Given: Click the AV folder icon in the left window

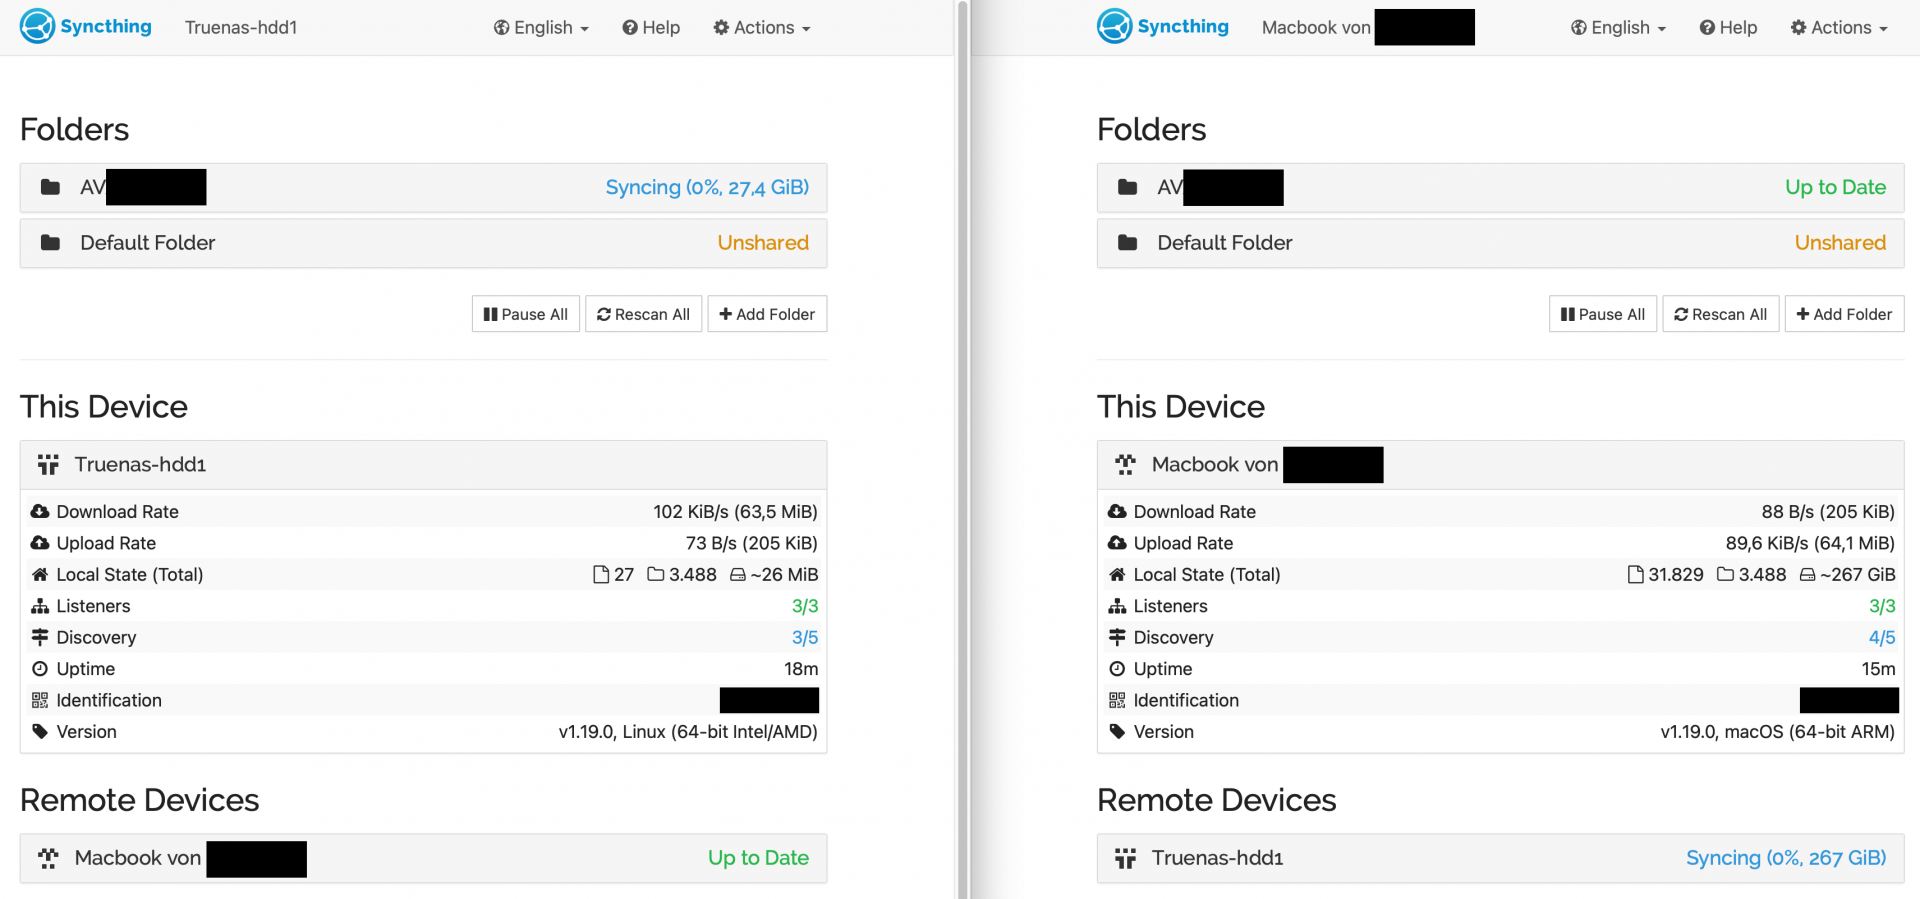Looking at the screenshot, I should click(50, 187).
